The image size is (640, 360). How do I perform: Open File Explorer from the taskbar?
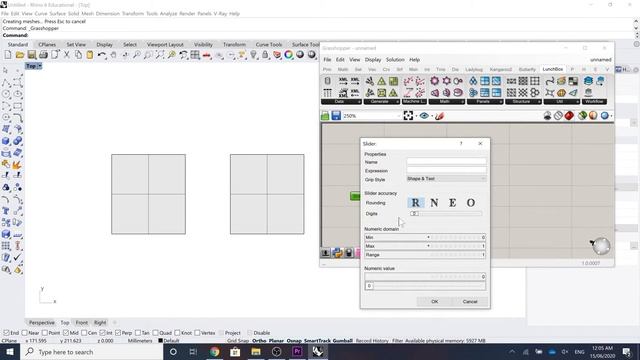click(x=256, y=351)
